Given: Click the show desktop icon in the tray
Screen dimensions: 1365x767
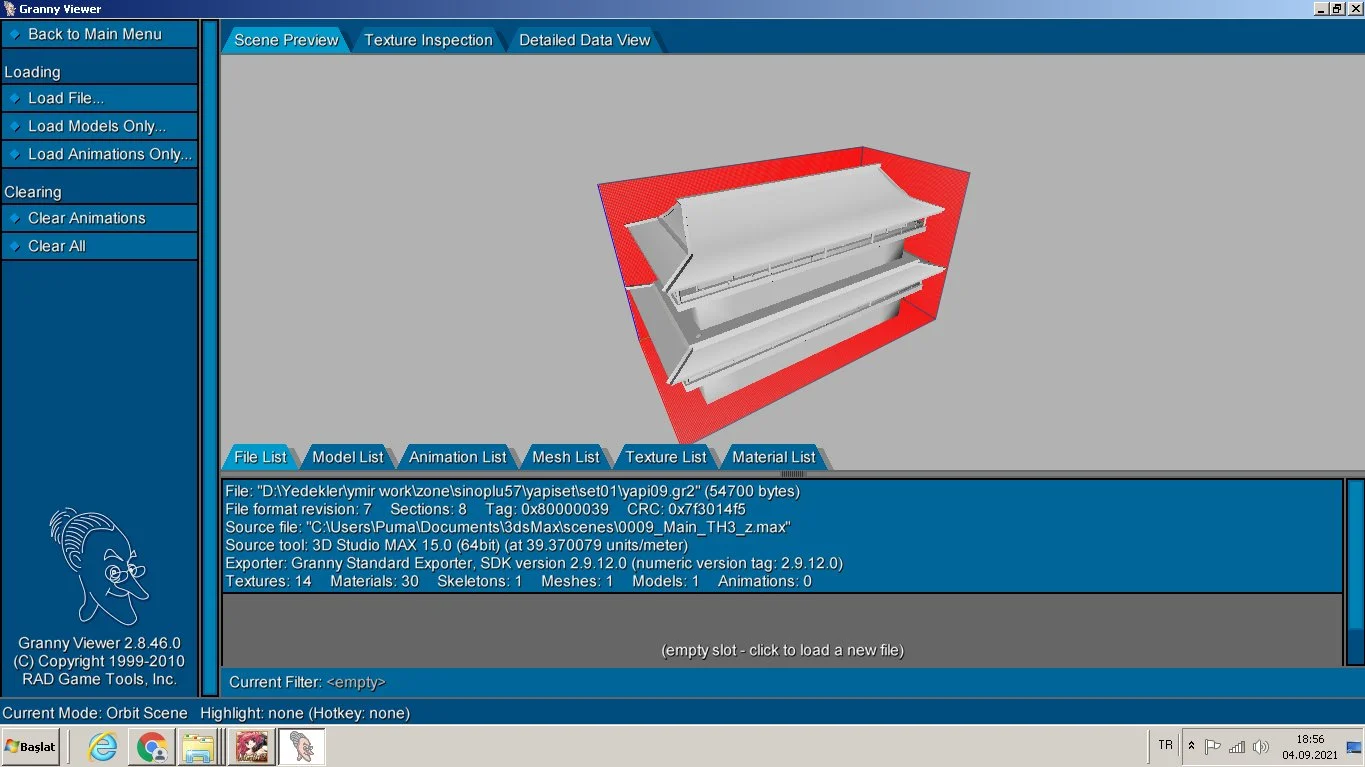Looking at the screenshot, I should [x=1354, y=747].
